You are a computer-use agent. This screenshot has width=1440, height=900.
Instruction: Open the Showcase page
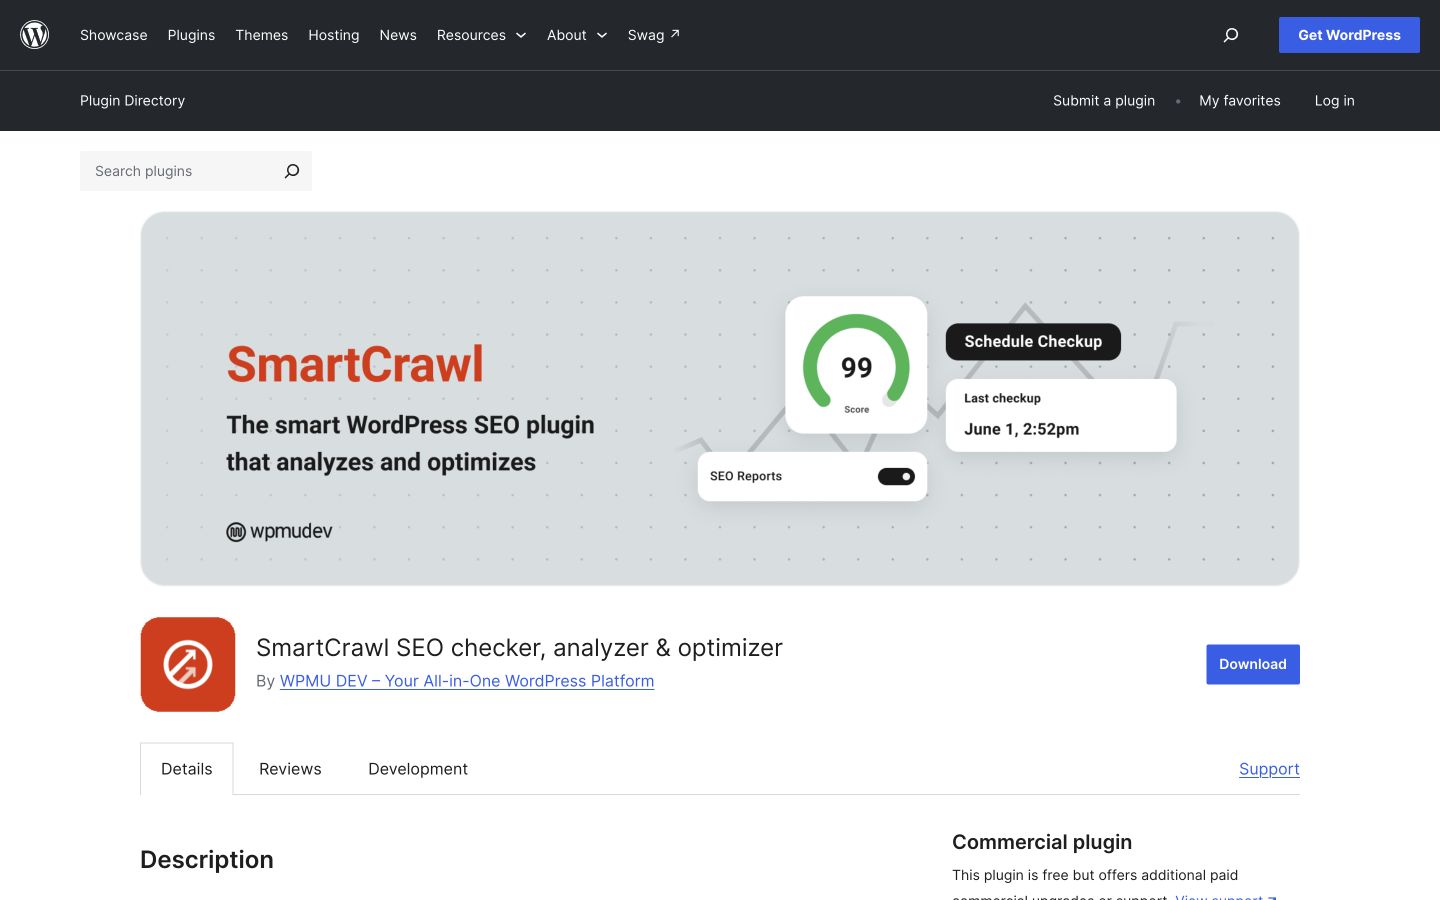click(x=114, y=35)
